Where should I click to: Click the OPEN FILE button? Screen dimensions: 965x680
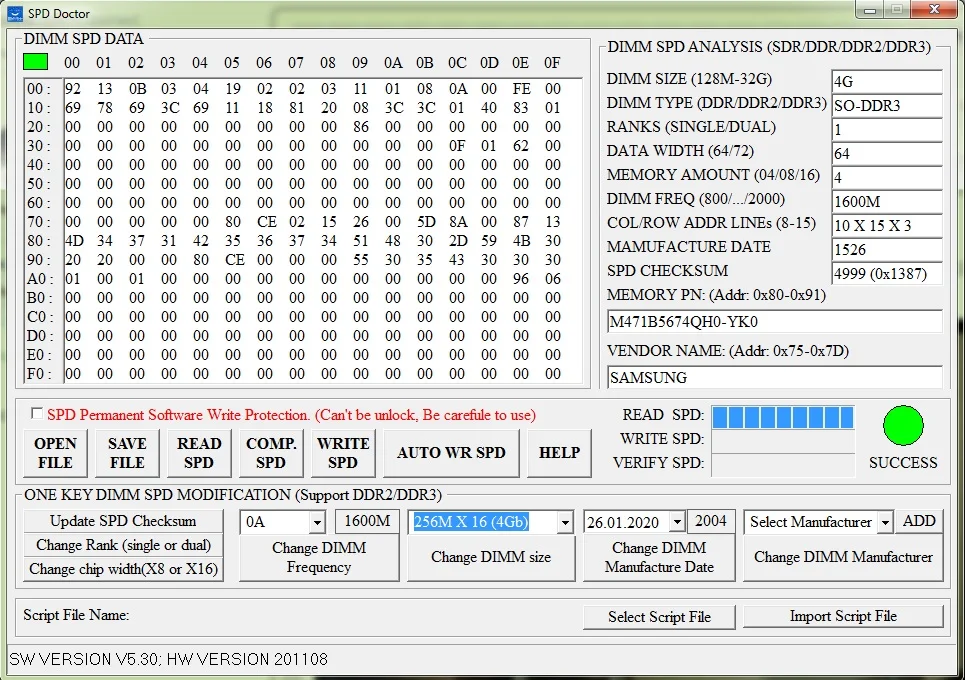click(x=55, y=453)
